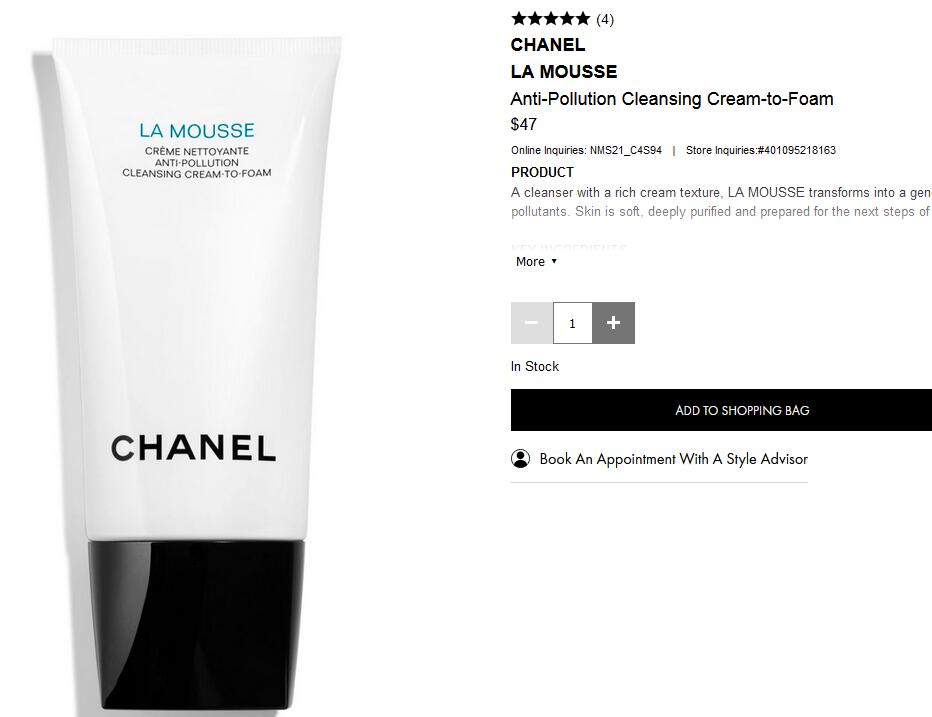Add product to shopping bag
The height and width of the screenshot is (717, 932).
click(x=721, y=410)
